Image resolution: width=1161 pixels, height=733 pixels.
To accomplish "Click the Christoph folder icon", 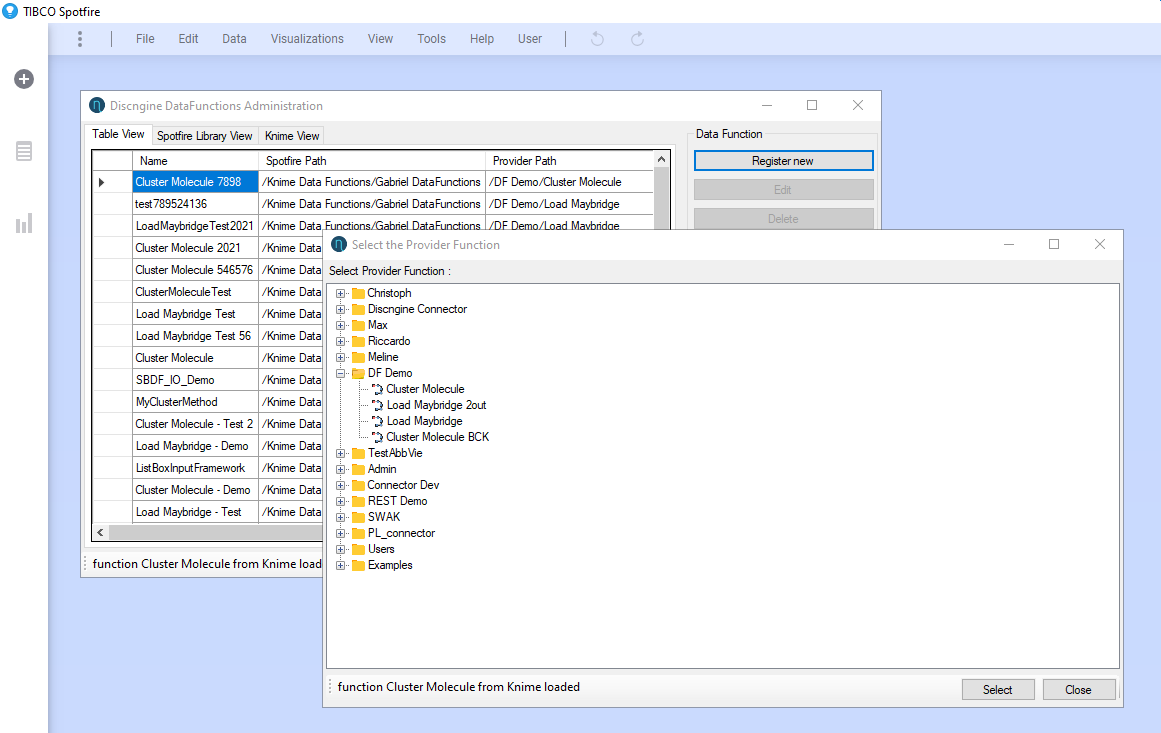I will click(x=358, y=293).
